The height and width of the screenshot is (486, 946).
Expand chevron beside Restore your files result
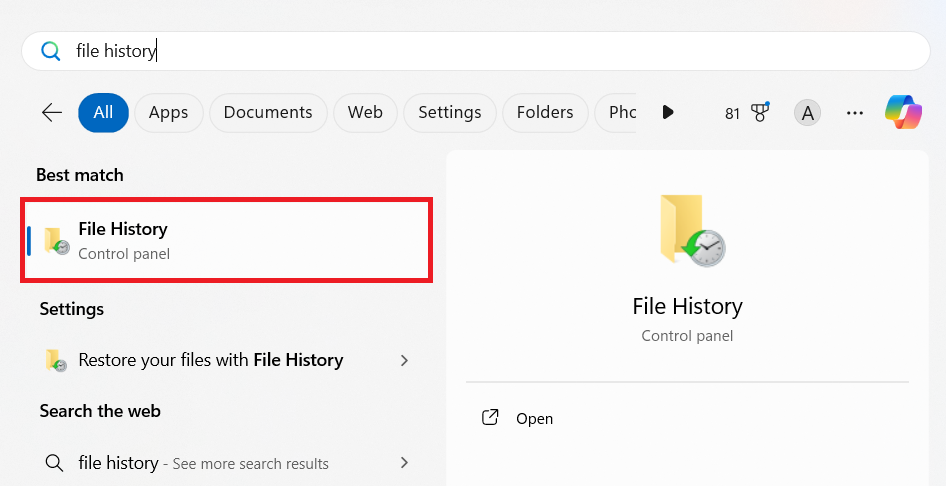[404, 360]
